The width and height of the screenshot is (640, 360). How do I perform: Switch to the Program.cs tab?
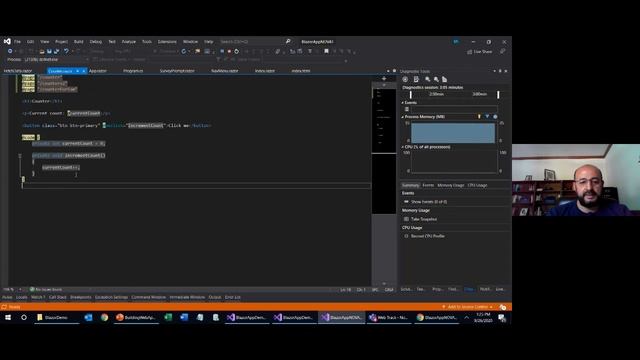coord(133,71)
